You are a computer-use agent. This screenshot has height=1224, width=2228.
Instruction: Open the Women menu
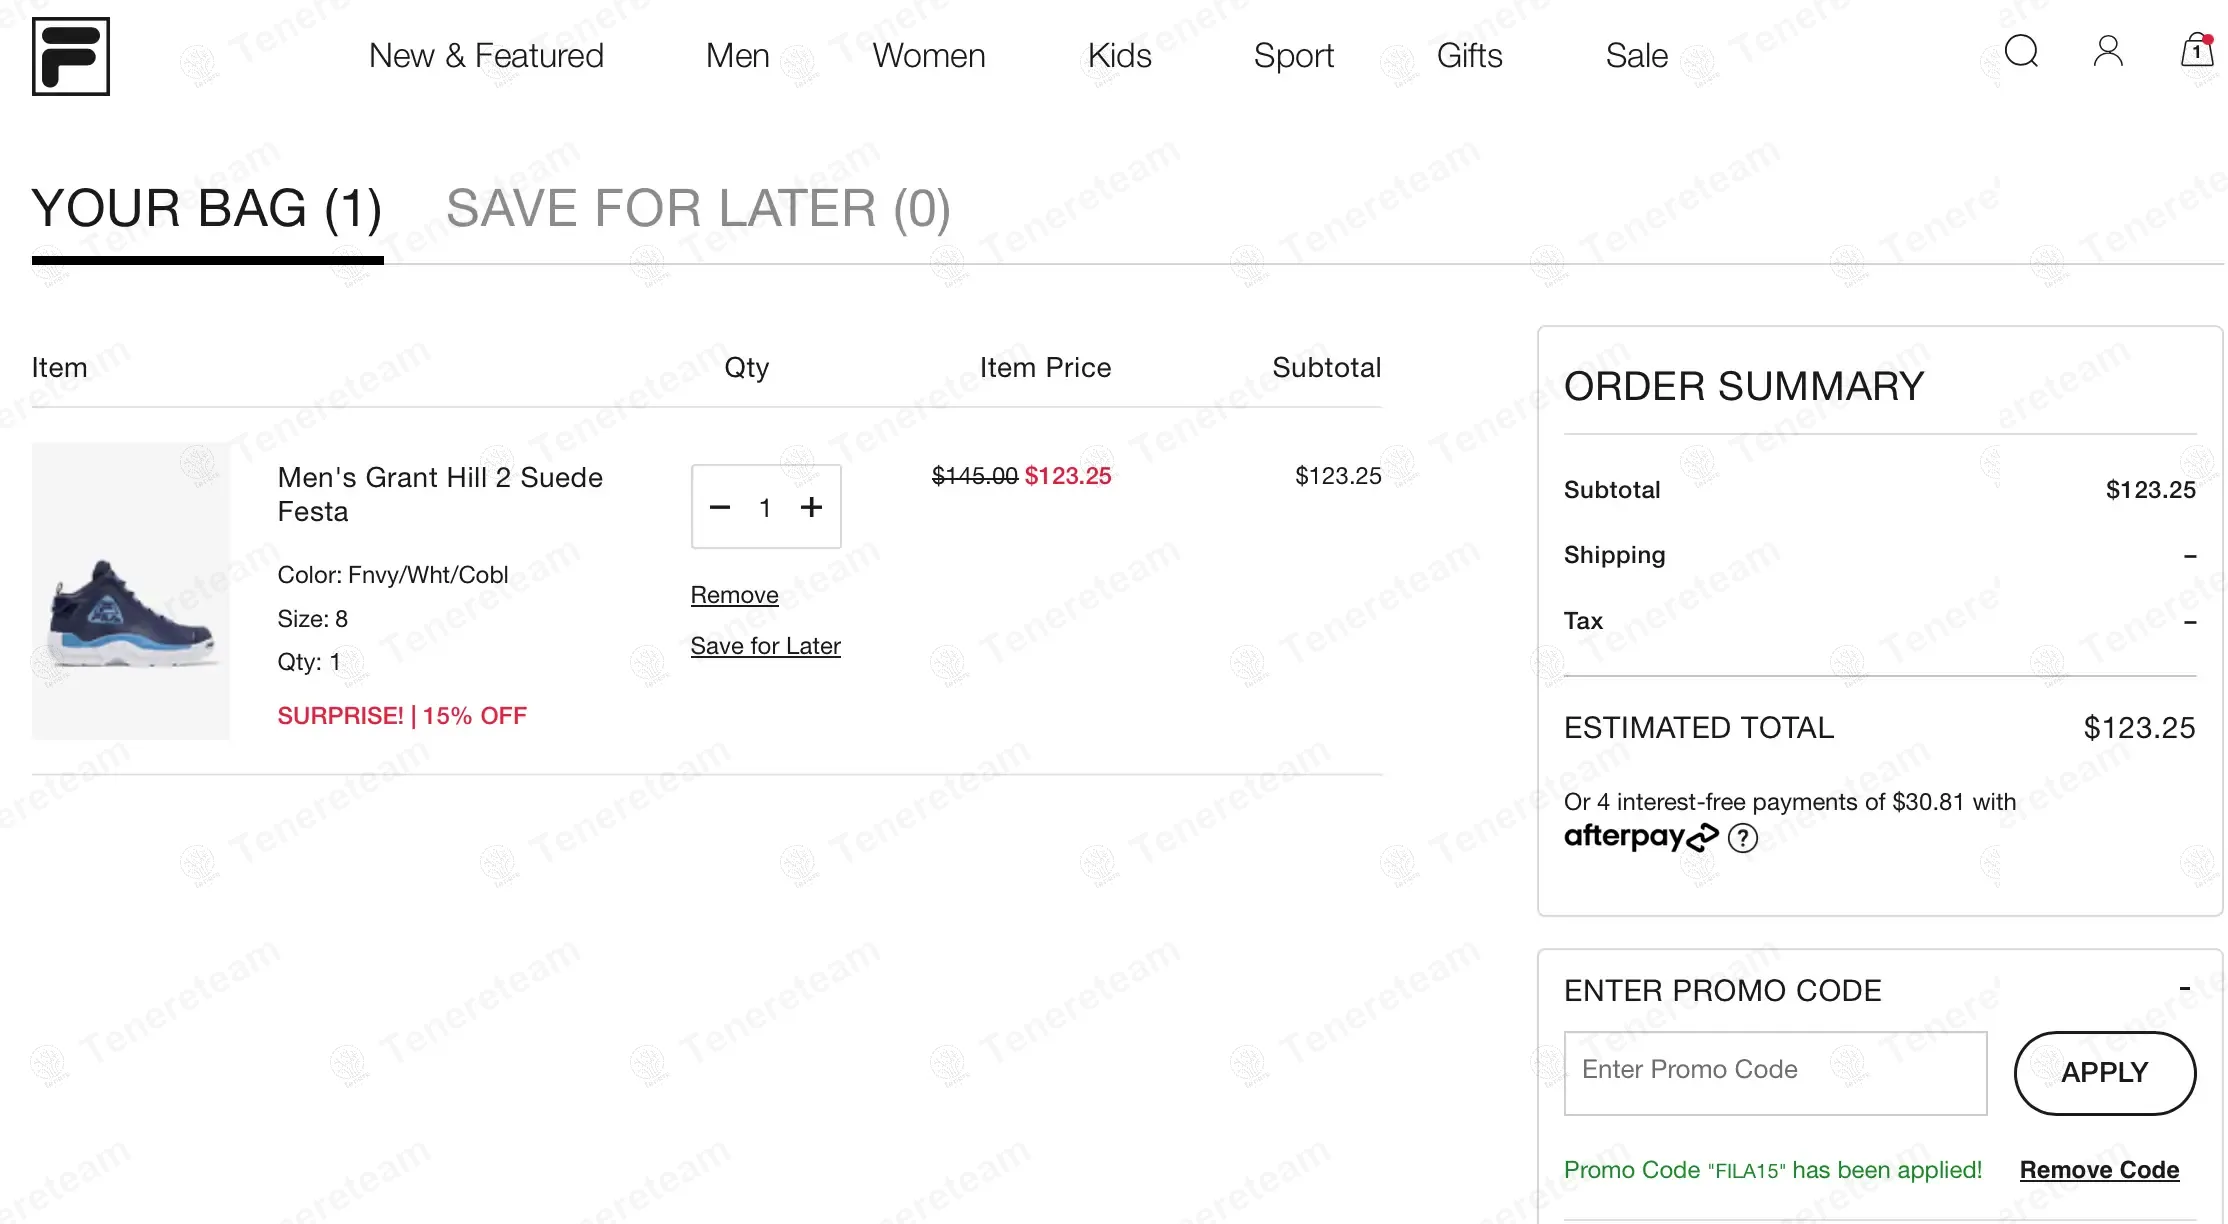tap(928, 56)
